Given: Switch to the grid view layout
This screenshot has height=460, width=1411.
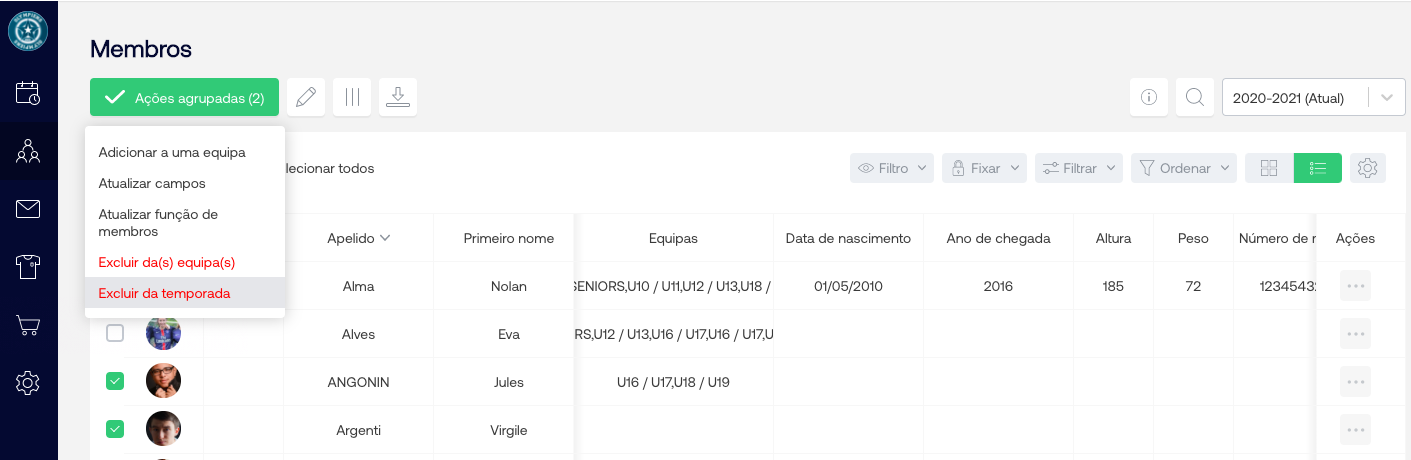Looking at the screenshot, I should (x=1269, y=168).
